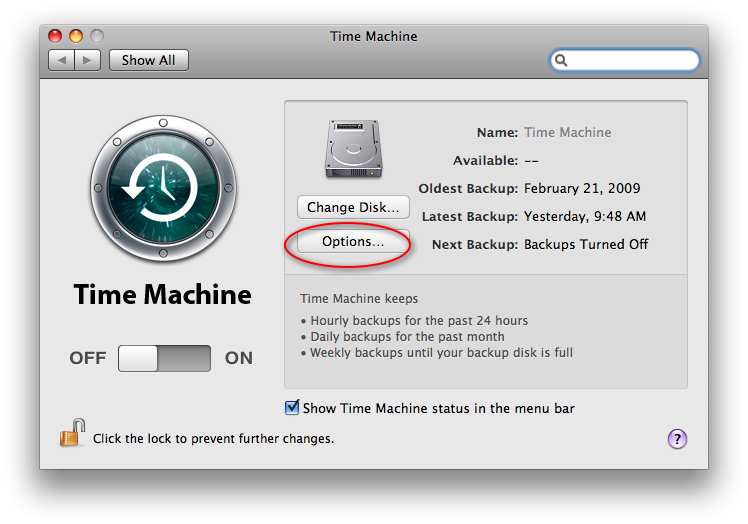
Task: Click the Latest Backup: label
Action: point(470,217)
